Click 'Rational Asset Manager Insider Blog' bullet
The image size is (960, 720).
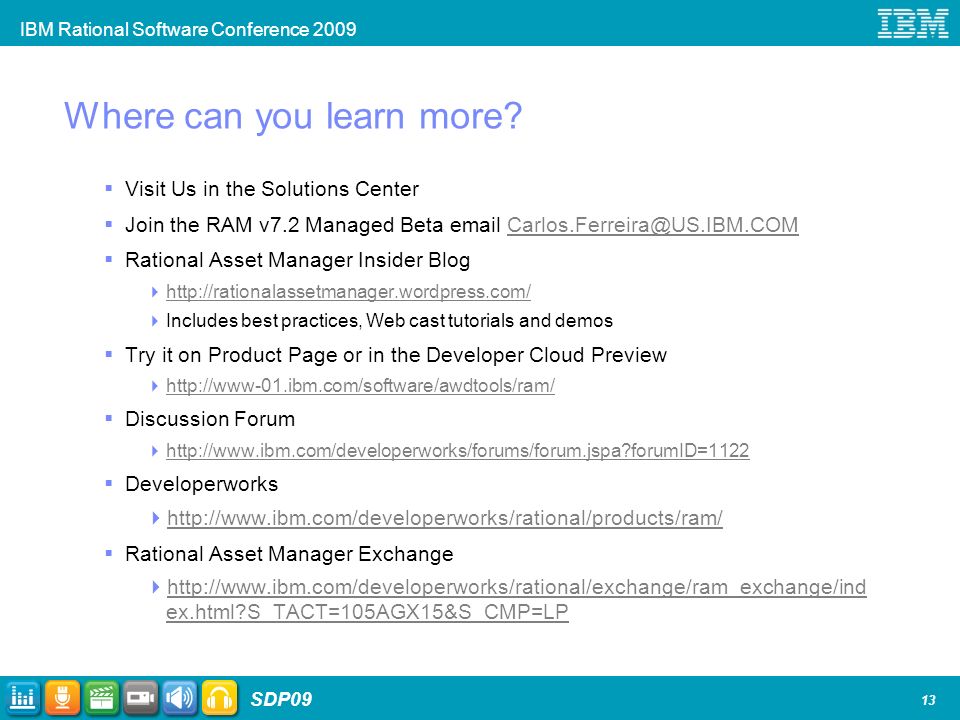click(x=298, y=260)
